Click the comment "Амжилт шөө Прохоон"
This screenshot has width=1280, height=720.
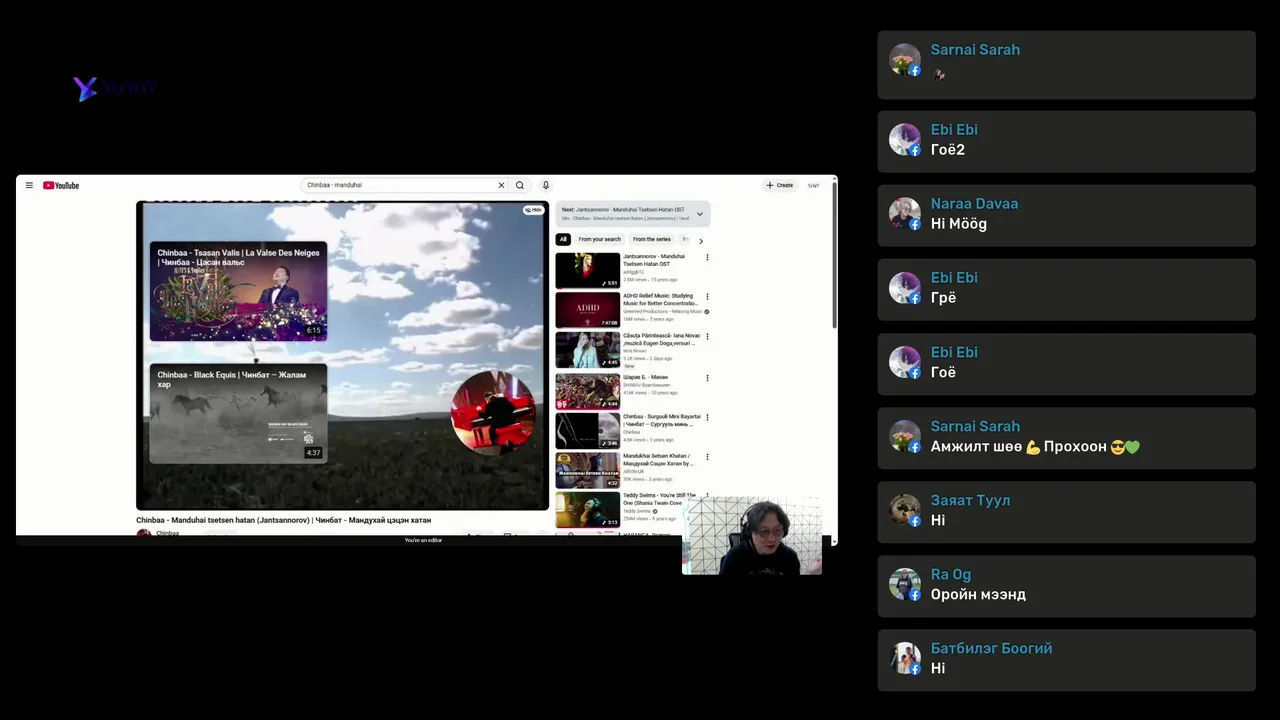(1035, 446)
